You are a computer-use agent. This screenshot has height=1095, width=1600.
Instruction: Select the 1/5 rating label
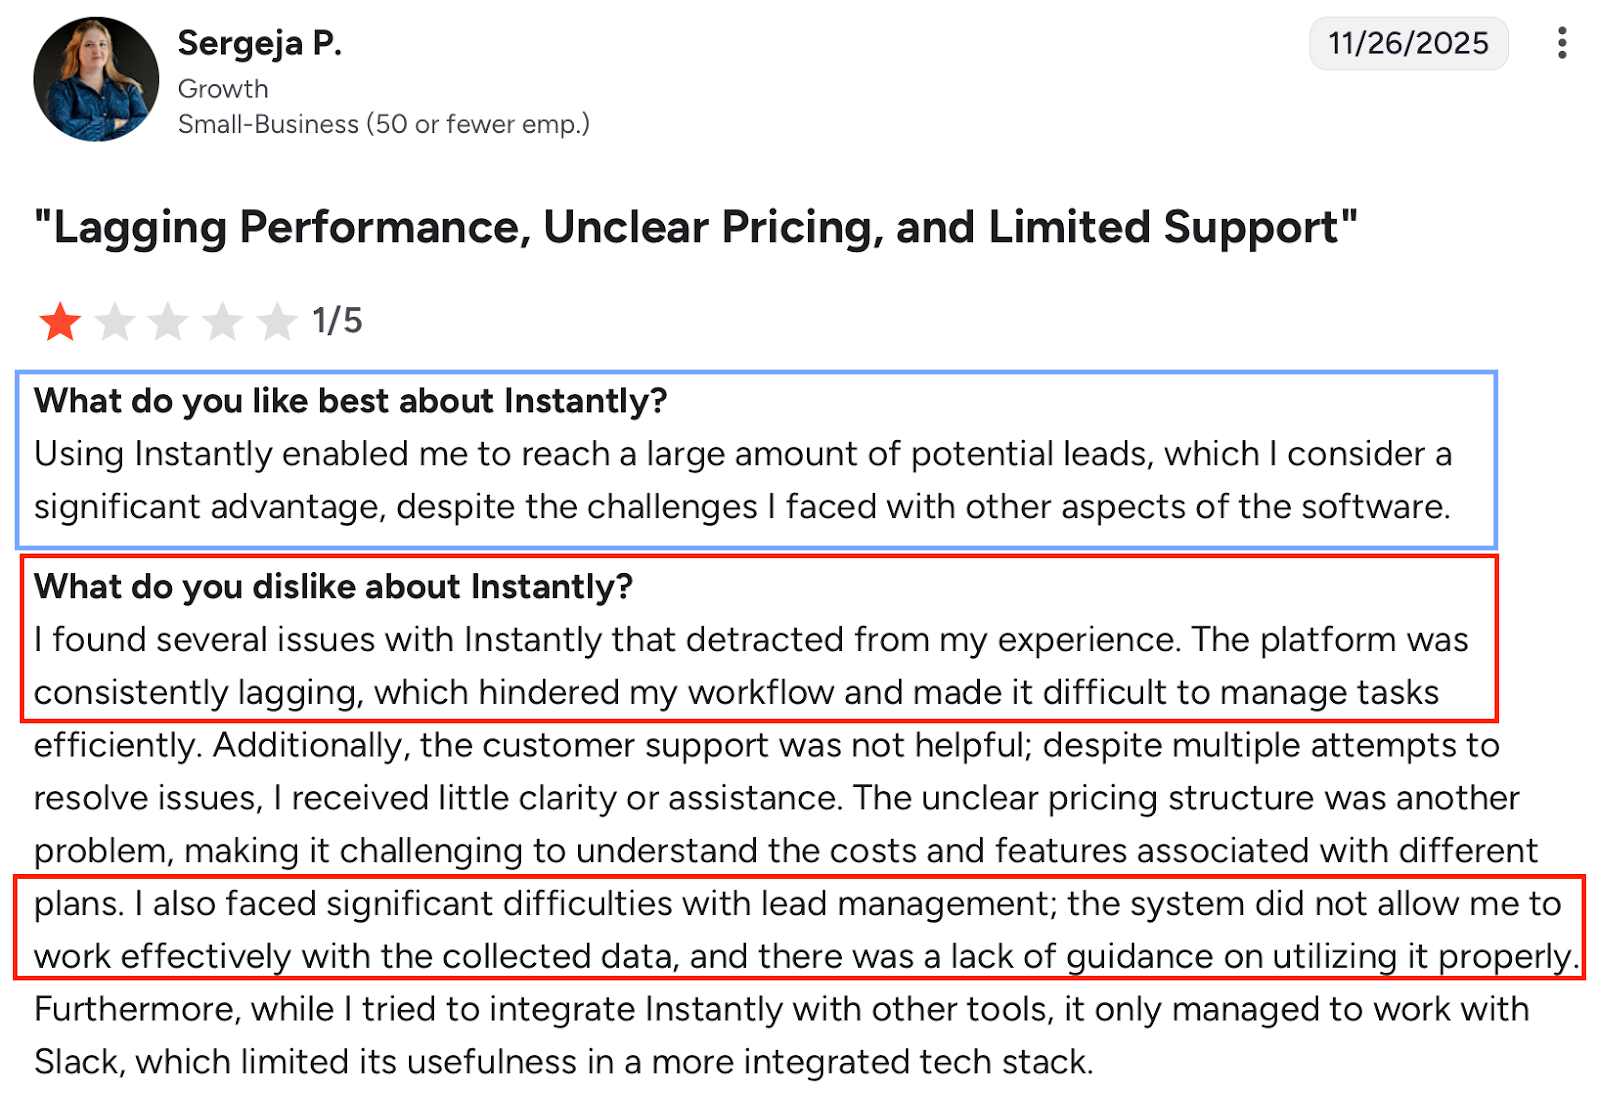336,322
